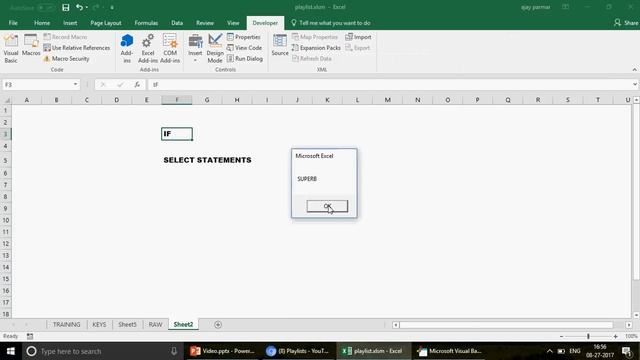This screenshot has height=360, width=640.
Task: Open COM Add-ins dialog
Action: 170,49
